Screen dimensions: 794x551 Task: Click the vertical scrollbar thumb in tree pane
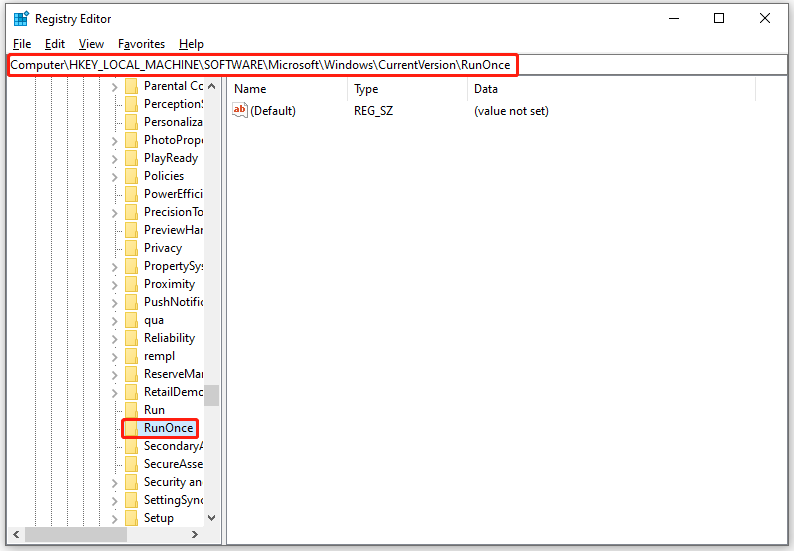pos(212,396)
